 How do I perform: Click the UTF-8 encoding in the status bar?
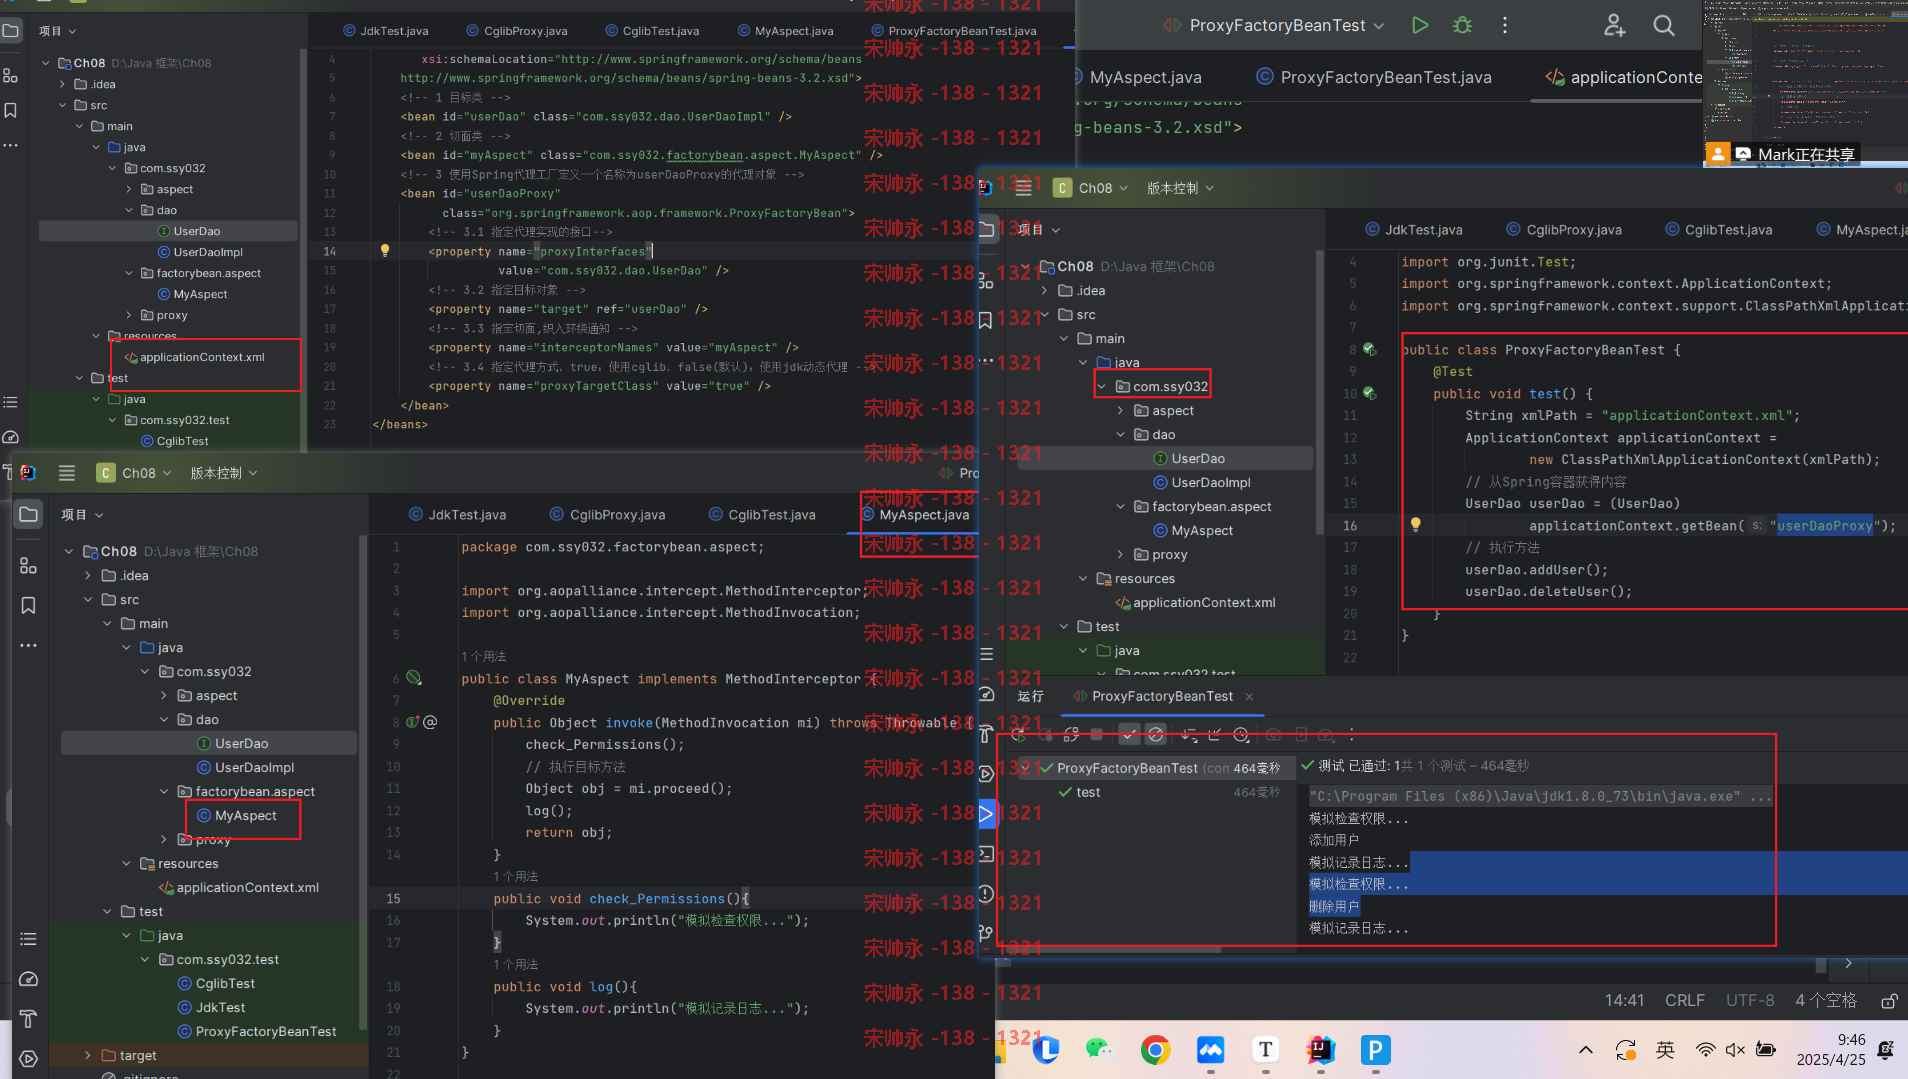(1750, 1000)
